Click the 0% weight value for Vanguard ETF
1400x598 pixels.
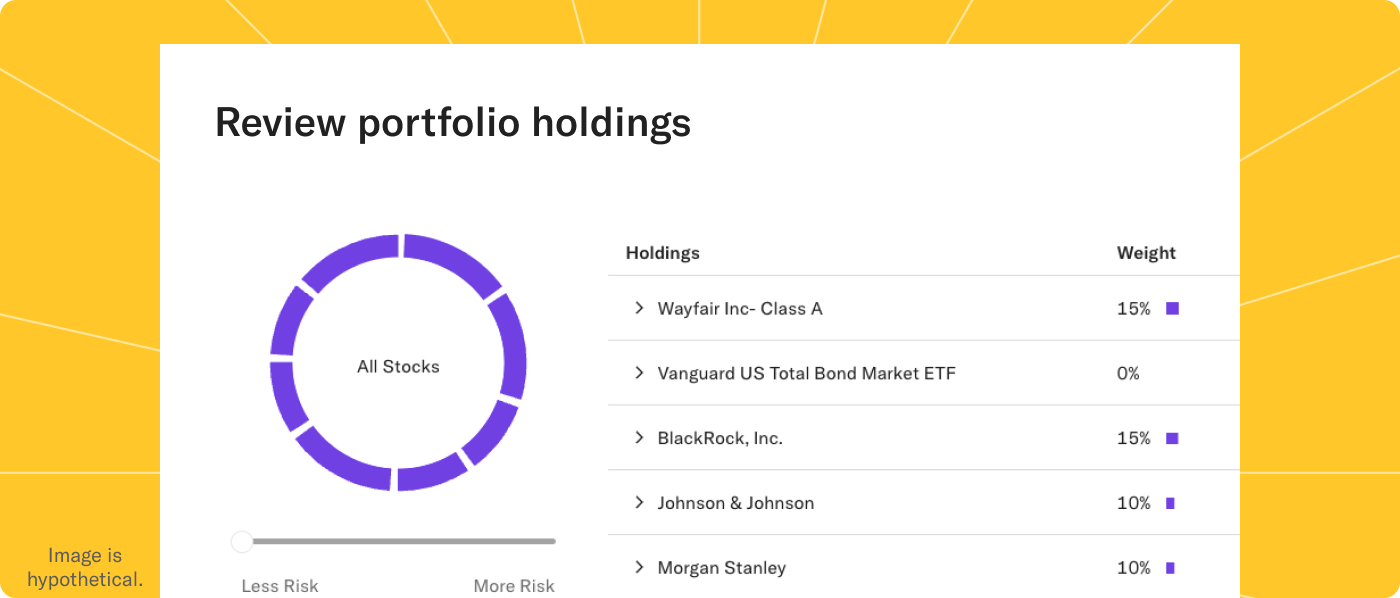(1128, 373)
